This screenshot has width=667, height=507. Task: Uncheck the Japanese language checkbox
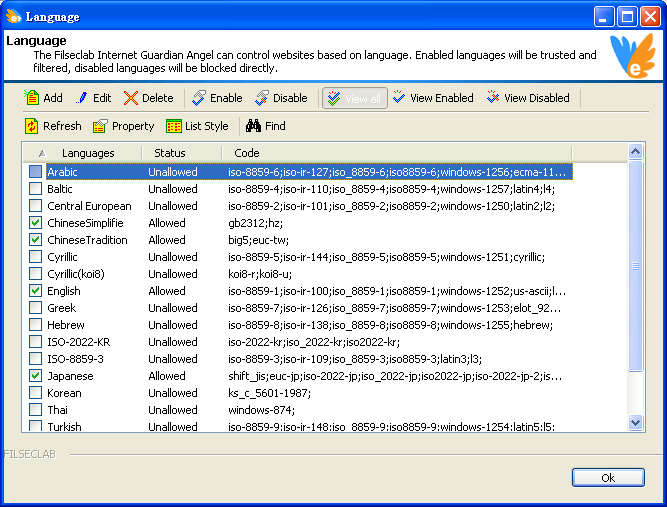[x=36, y=376]
